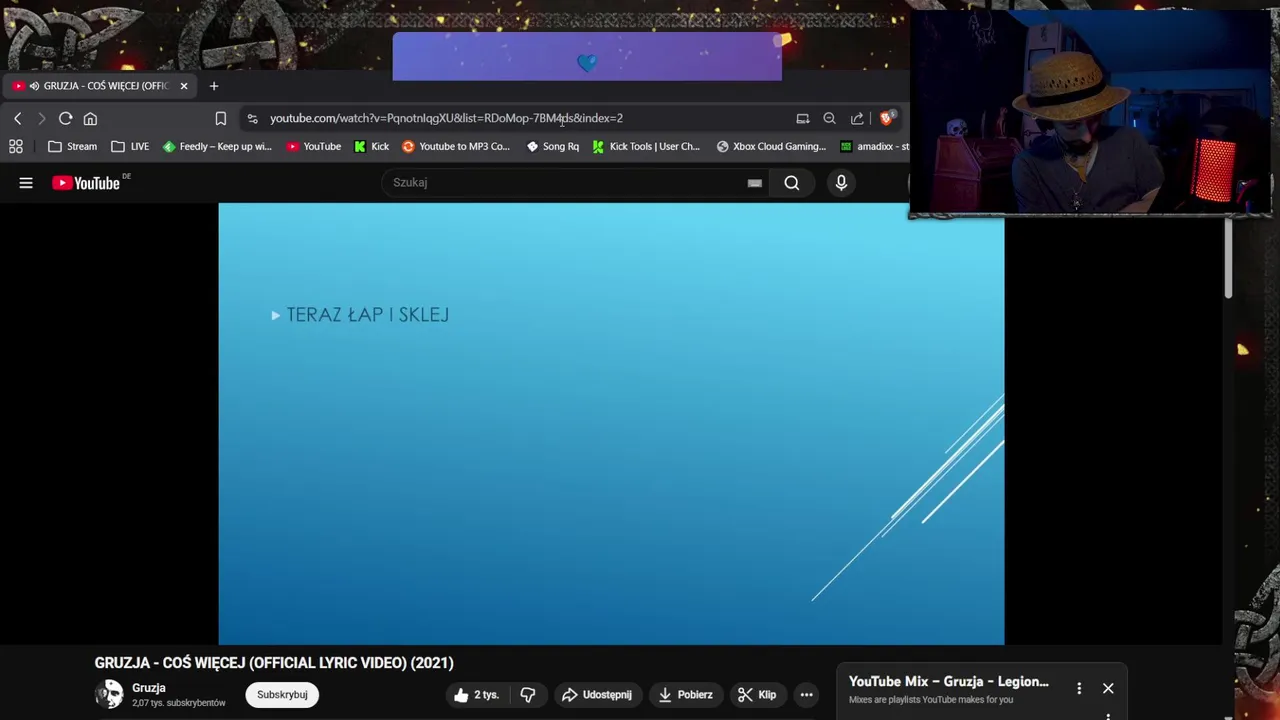Open the on-screen keyboard icon in search box
The width and height of the screenshot is (1280, 720).
(x=755, y=183)
